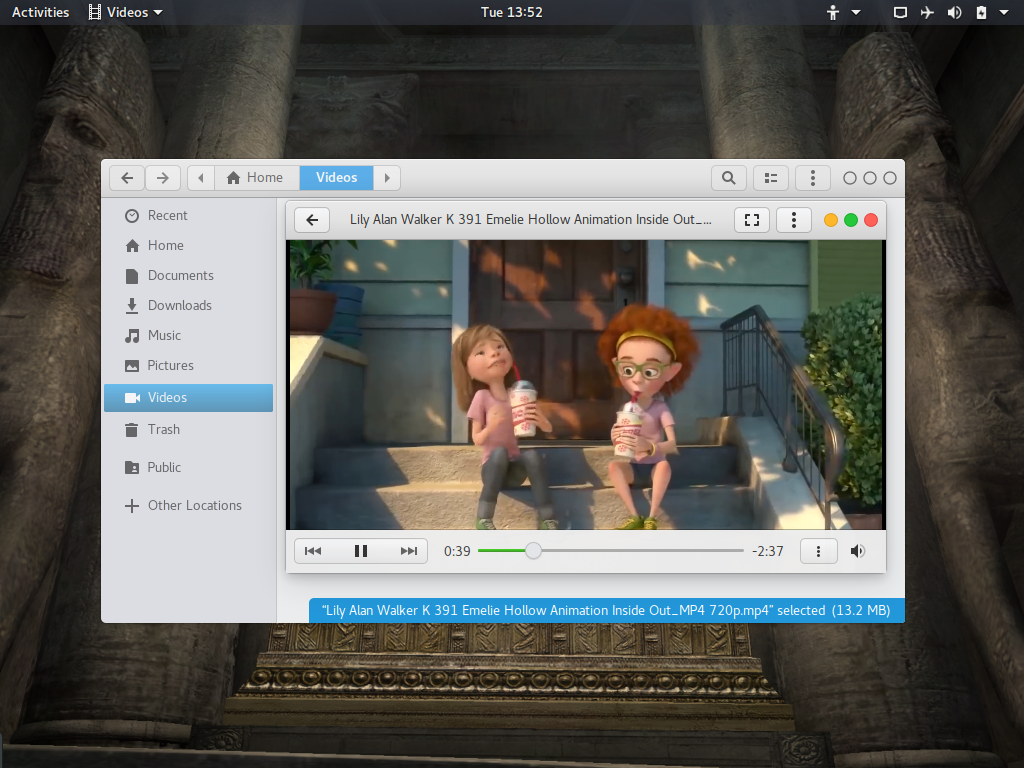Select the Videos path breadcrumb
Image resolution: width=1024 pixels, height=768 pixels.
click(336, 178)
